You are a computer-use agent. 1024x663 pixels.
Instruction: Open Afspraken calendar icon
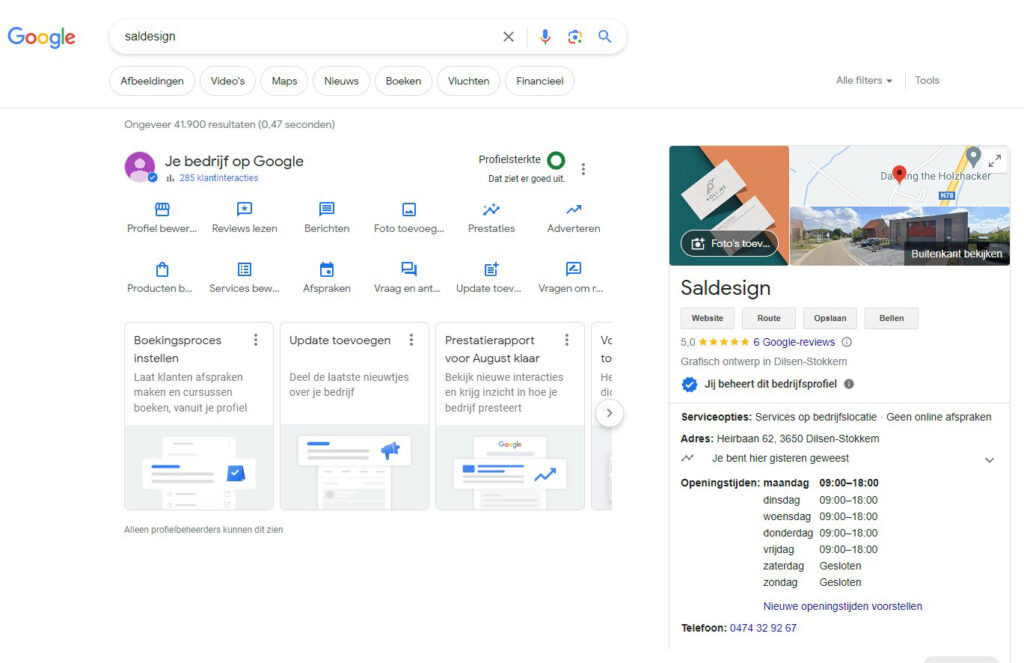point(327,269)
